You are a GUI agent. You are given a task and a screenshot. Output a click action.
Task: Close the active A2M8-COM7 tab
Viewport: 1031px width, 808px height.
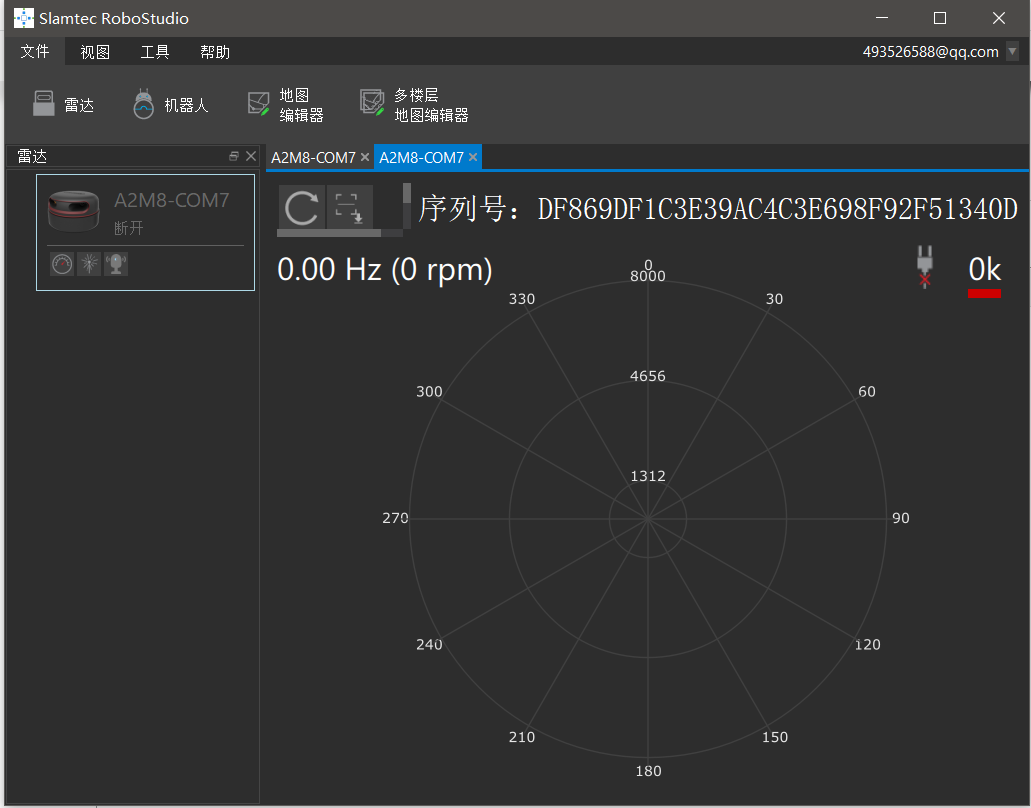click(x=473, y=158)
